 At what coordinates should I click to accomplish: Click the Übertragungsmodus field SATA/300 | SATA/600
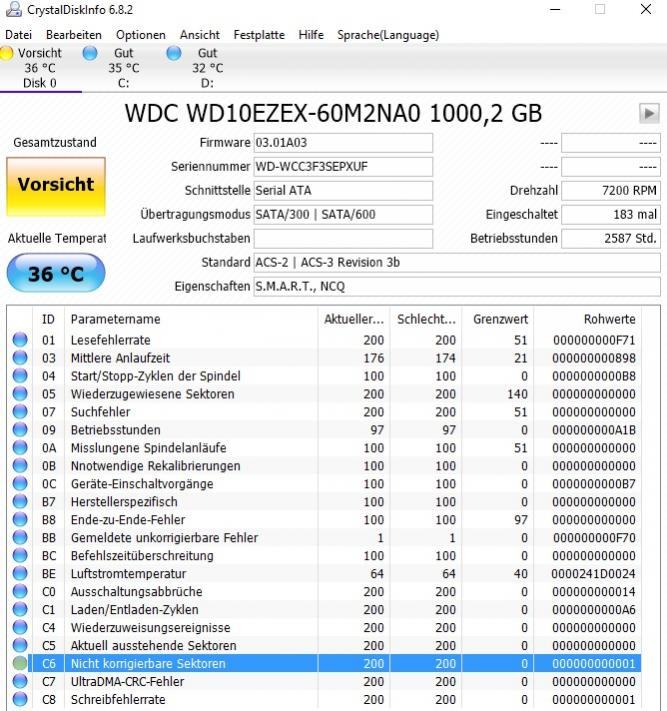pos(343,214)
